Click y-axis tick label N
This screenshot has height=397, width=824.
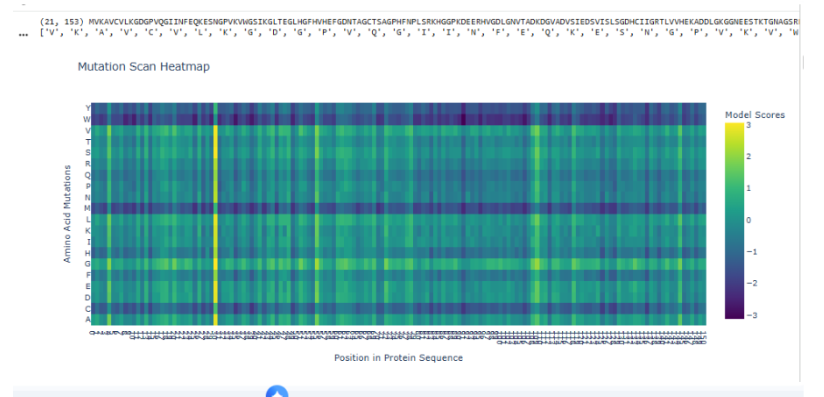tap(88, 197)
